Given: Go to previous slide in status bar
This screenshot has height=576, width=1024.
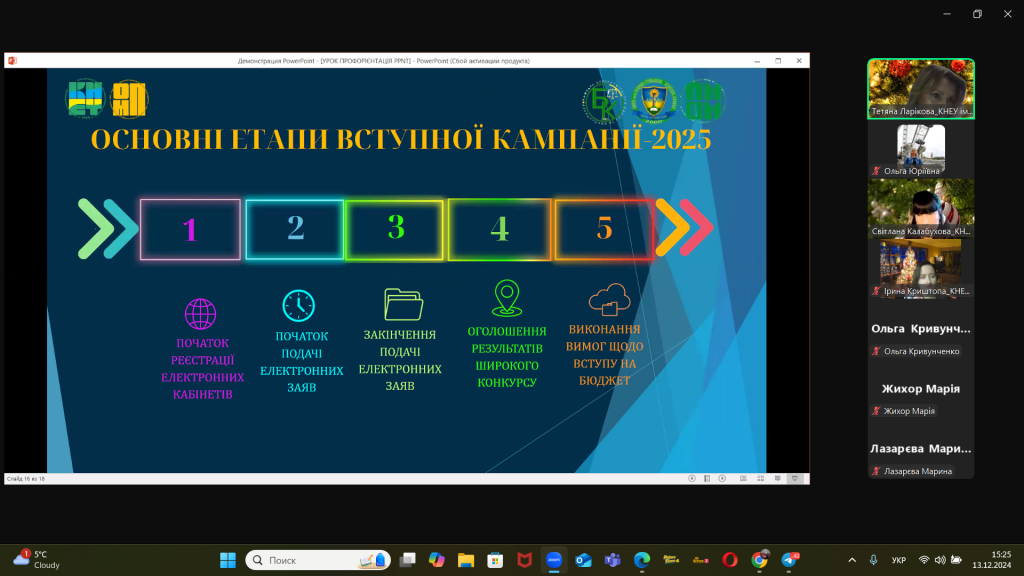Looking at the screenshot, I should (x=692, y=479).
